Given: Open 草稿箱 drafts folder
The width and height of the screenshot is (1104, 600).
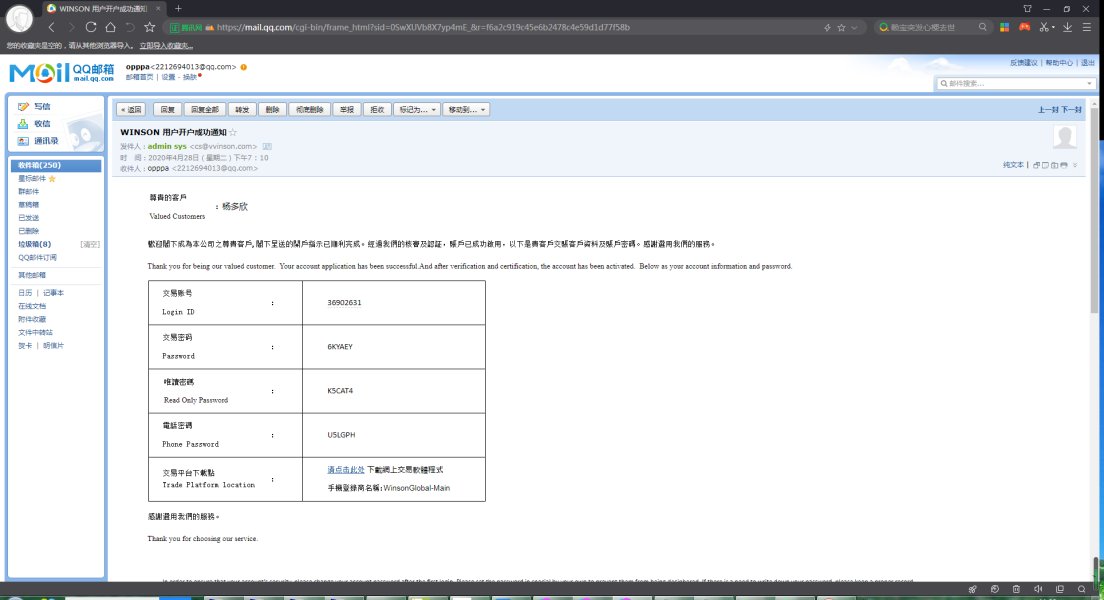Looking at the screenshot, I should [x=29, y=205].
